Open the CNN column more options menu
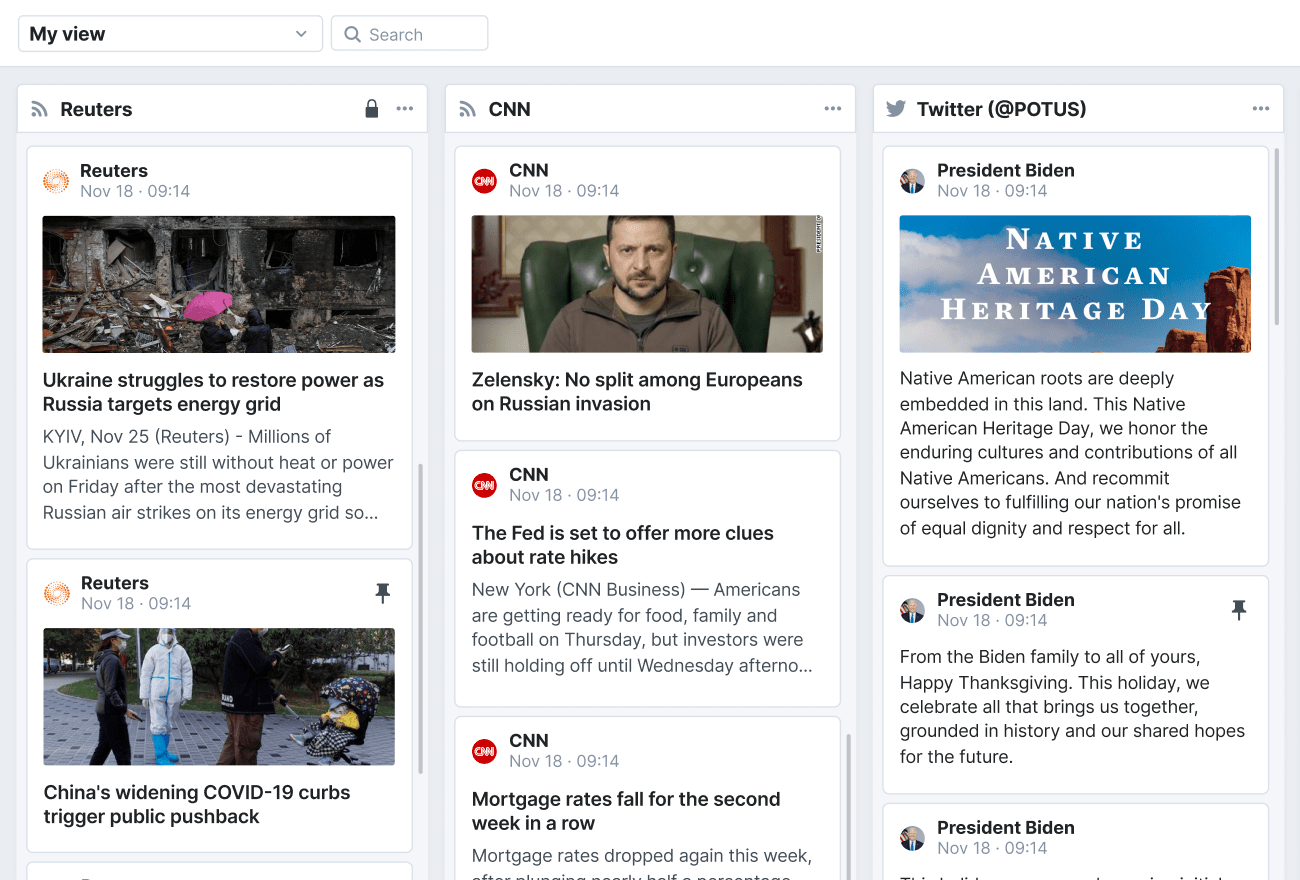 [x=833, y=109]
